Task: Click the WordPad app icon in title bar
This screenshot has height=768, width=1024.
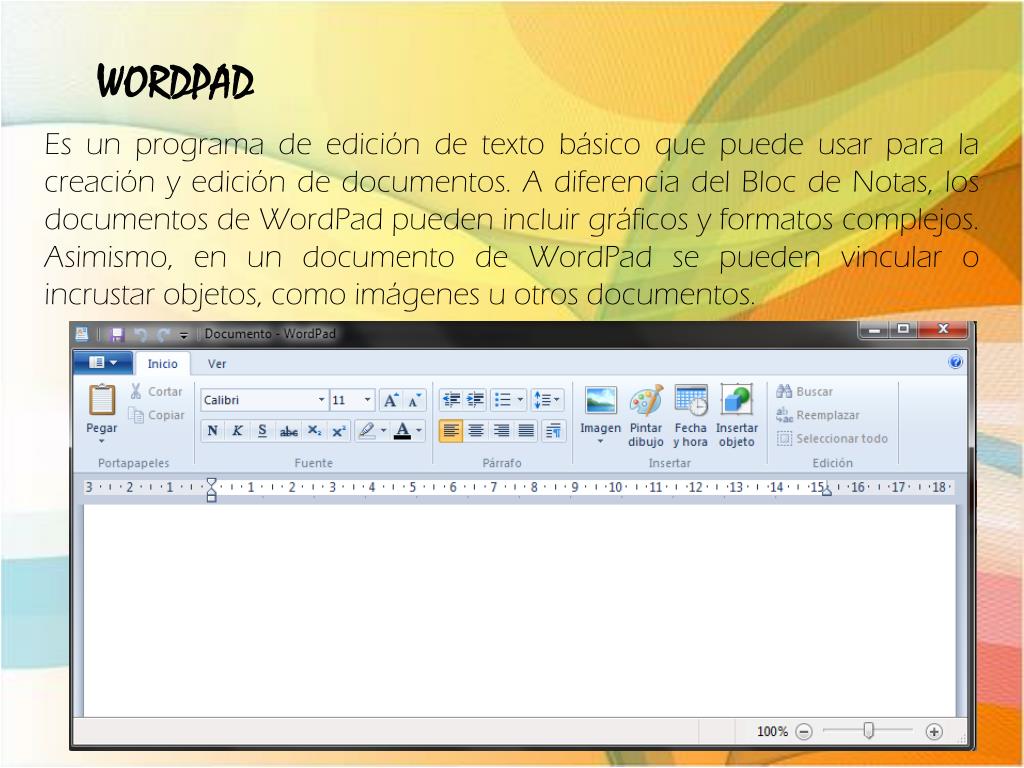Action: coord(82,334)
